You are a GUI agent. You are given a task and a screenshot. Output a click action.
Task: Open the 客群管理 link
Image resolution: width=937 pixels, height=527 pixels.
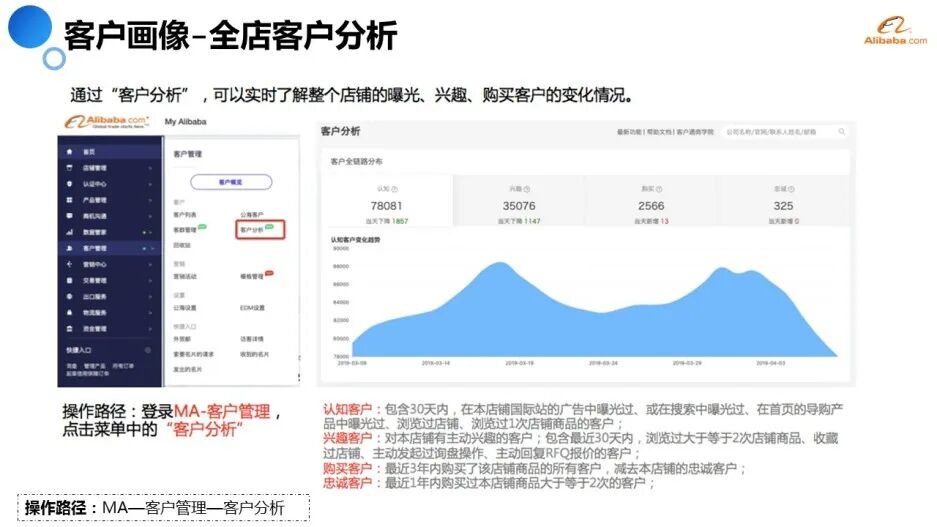(x=185, y=230)
